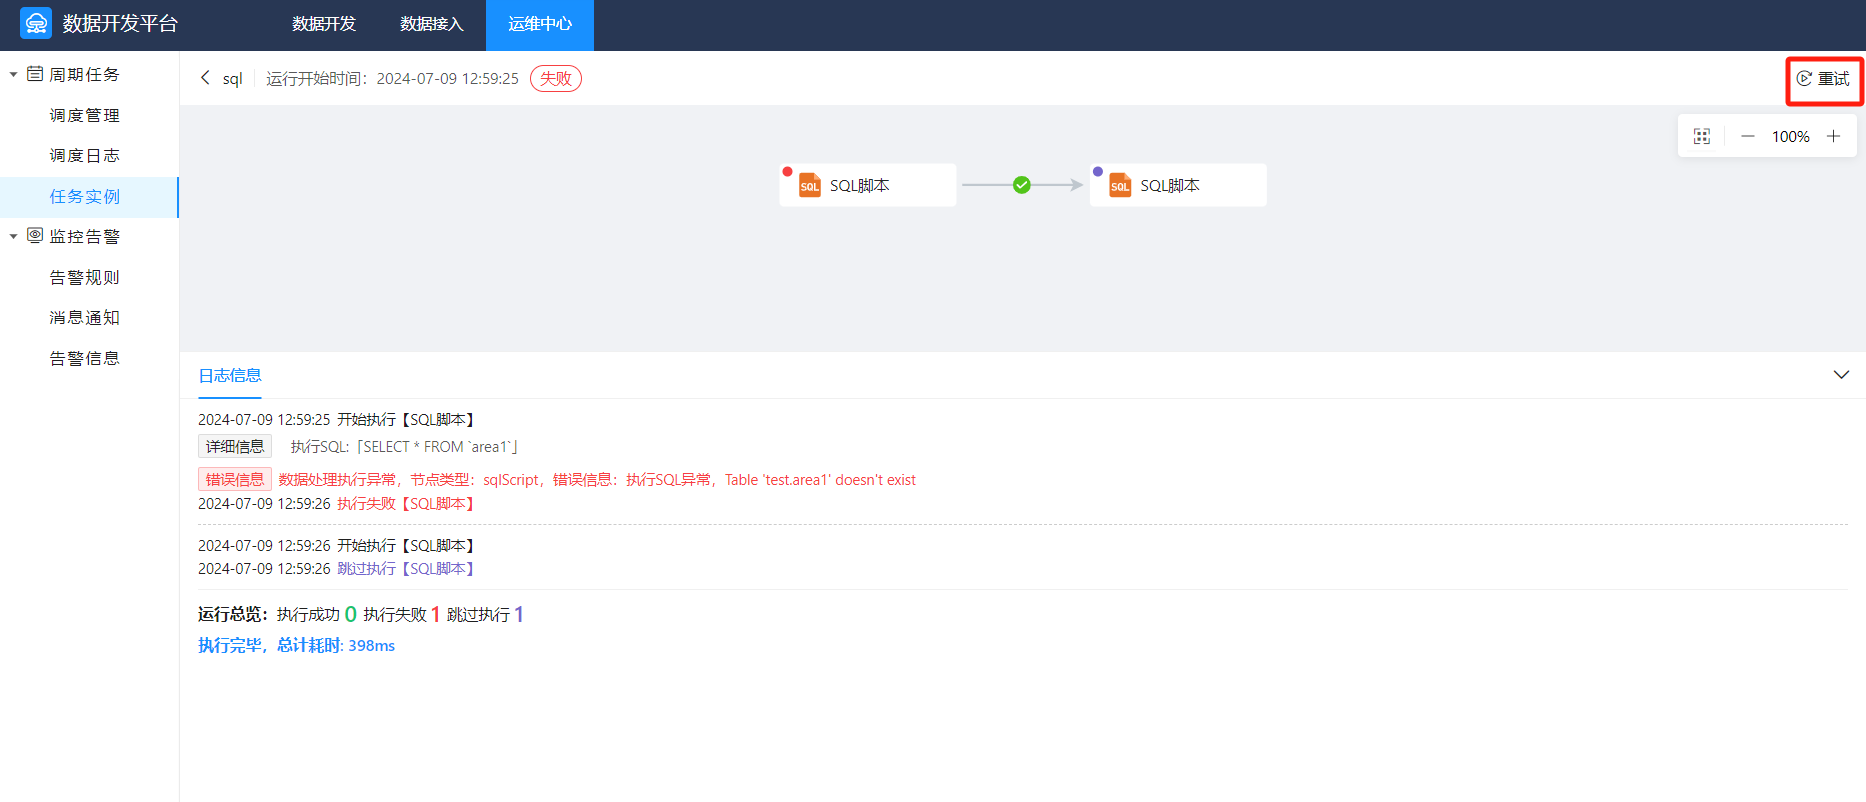Zoom in with the plus icon
Screen dimensions: 1866x802
coord(1833,136)
